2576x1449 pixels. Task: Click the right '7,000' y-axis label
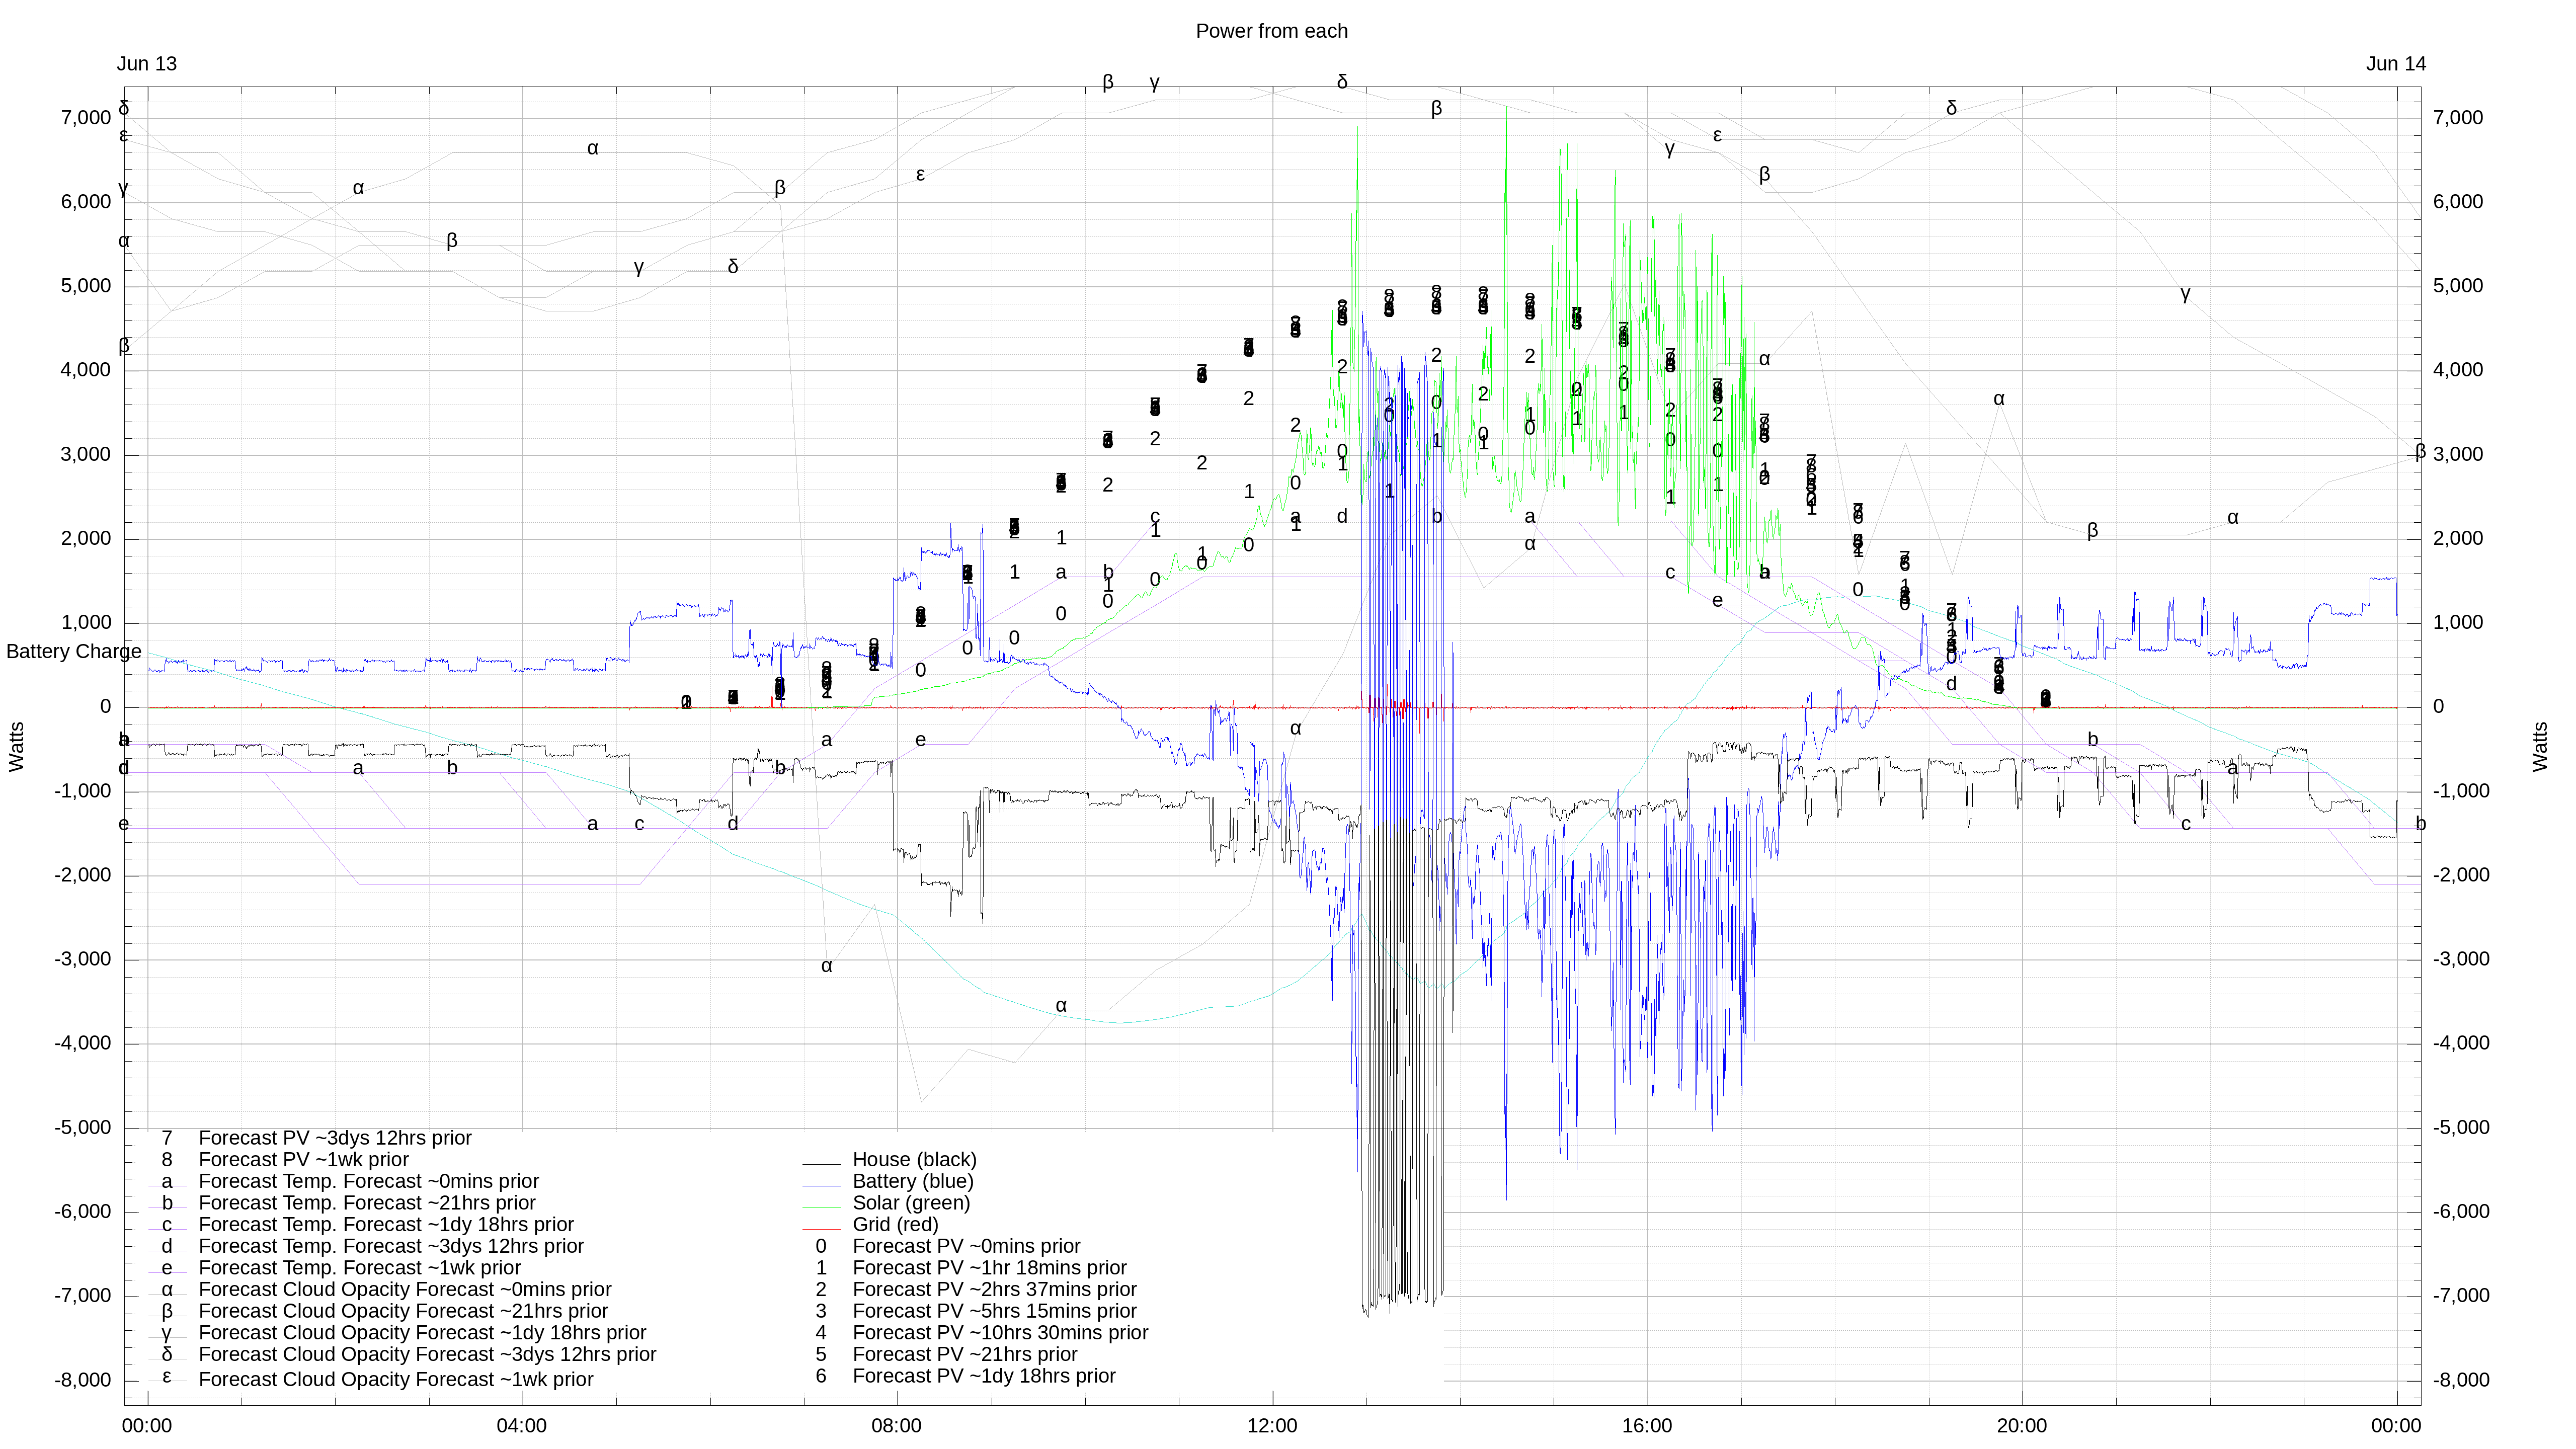point(2458,118)
